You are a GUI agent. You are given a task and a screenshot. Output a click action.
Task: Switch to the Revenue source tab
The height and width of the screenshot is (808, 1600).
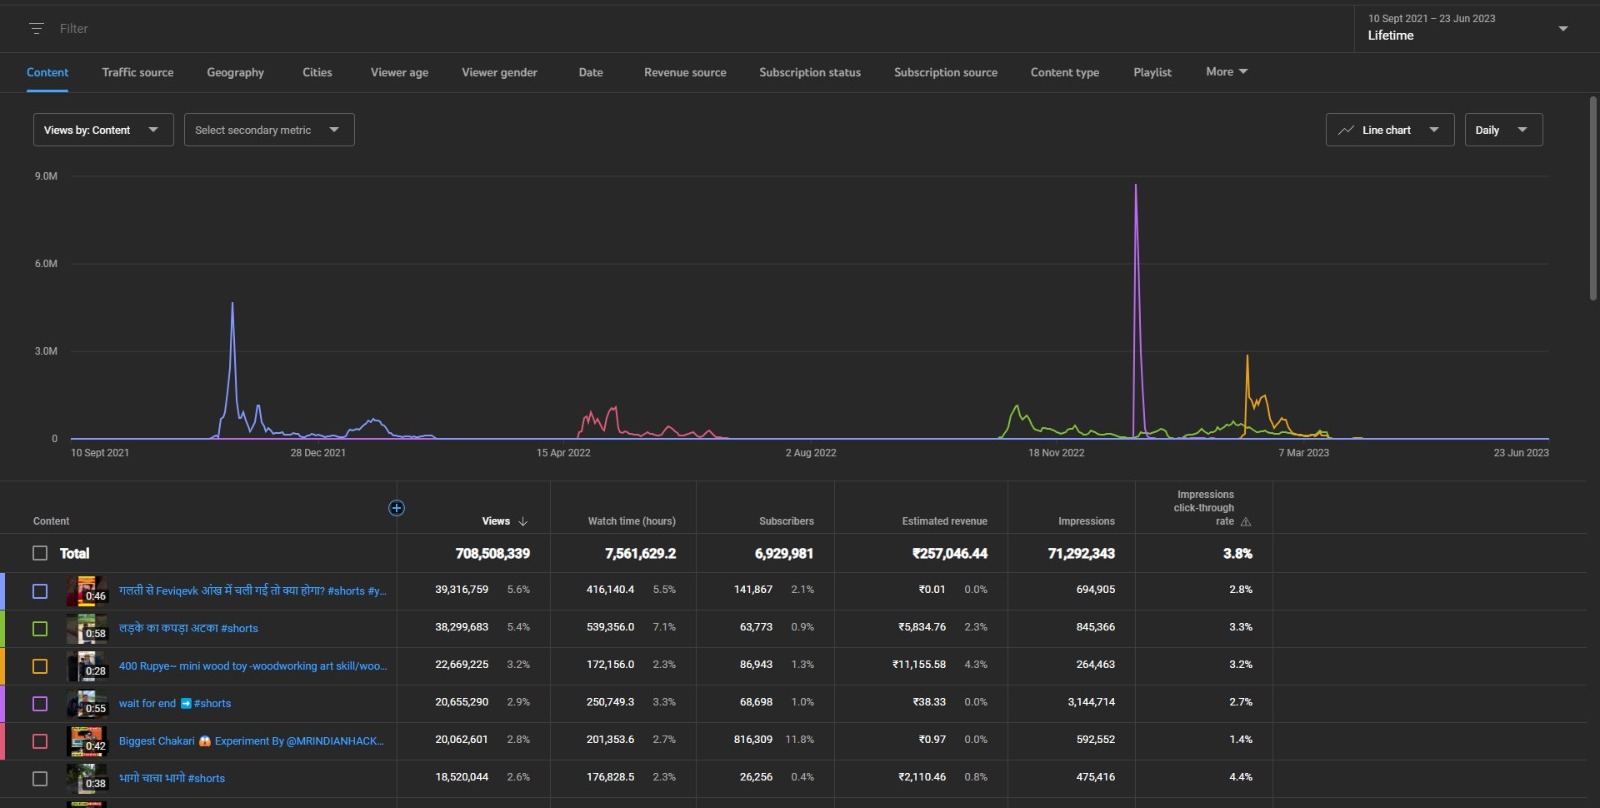(685, 72)
